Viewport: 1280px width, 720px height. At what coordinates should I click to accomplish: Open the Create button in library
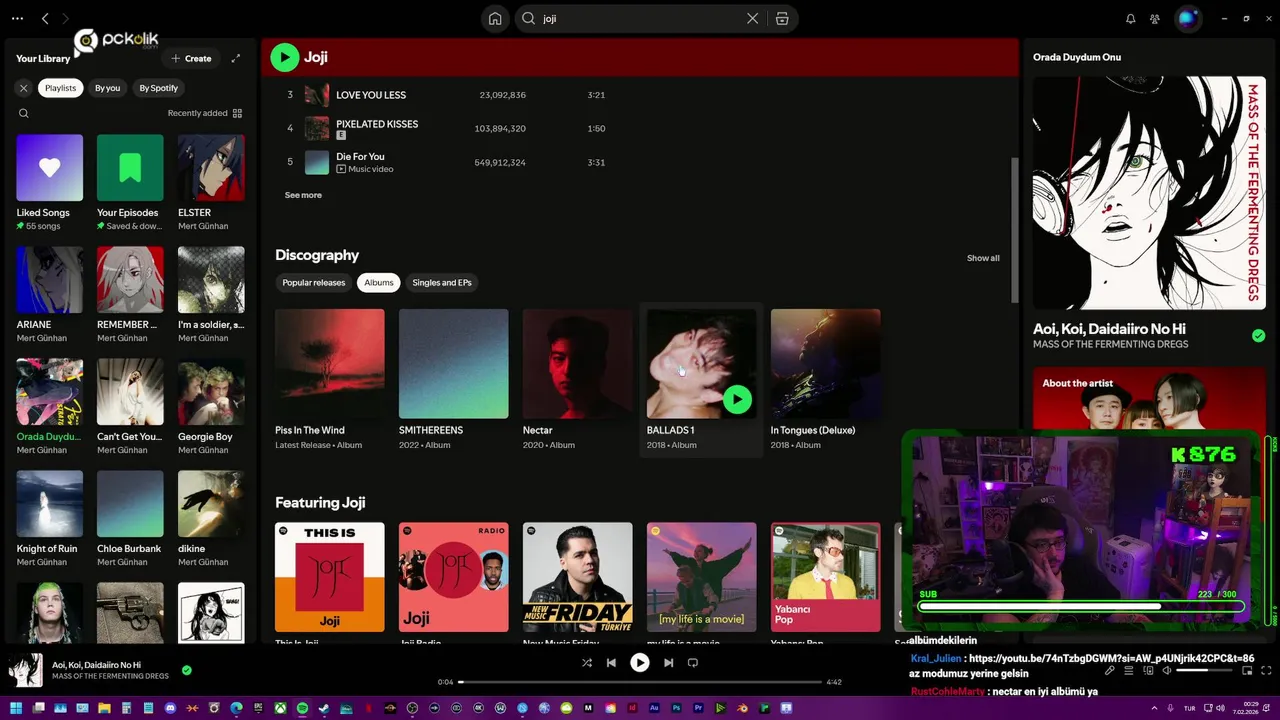(191, 58)
